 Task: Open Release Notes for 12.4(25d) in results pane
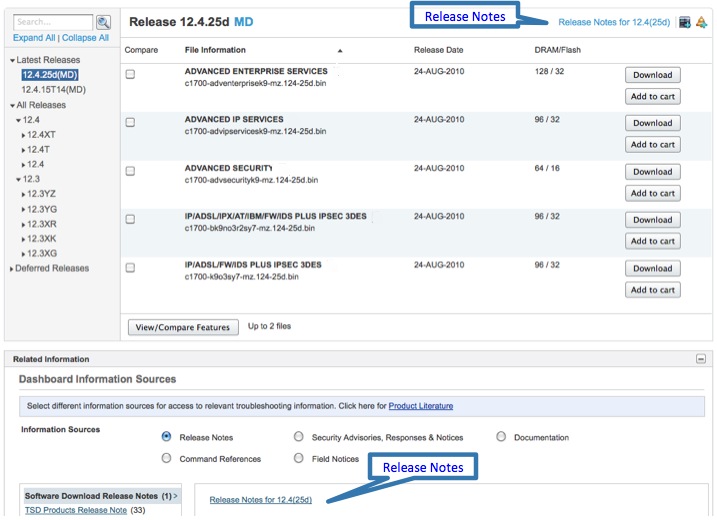click(x=261, y=499)
